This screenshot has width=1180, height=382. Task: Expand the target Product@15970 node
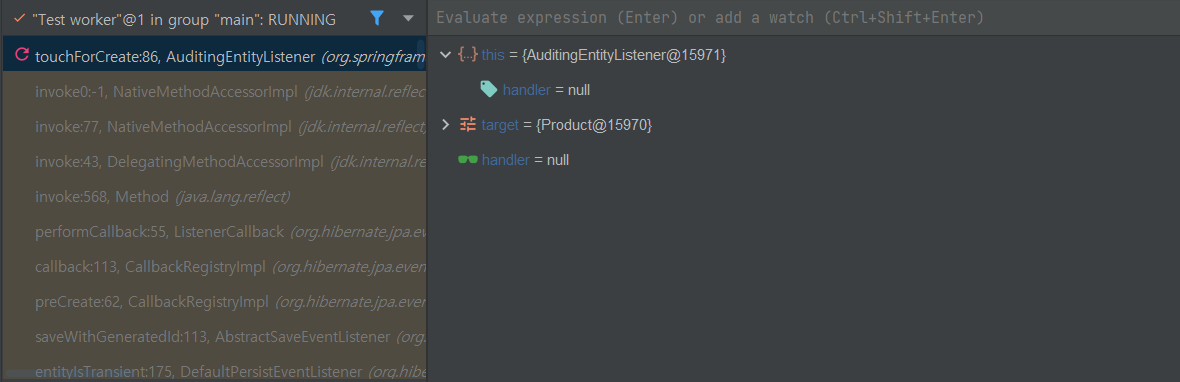(x=445, y=125)
